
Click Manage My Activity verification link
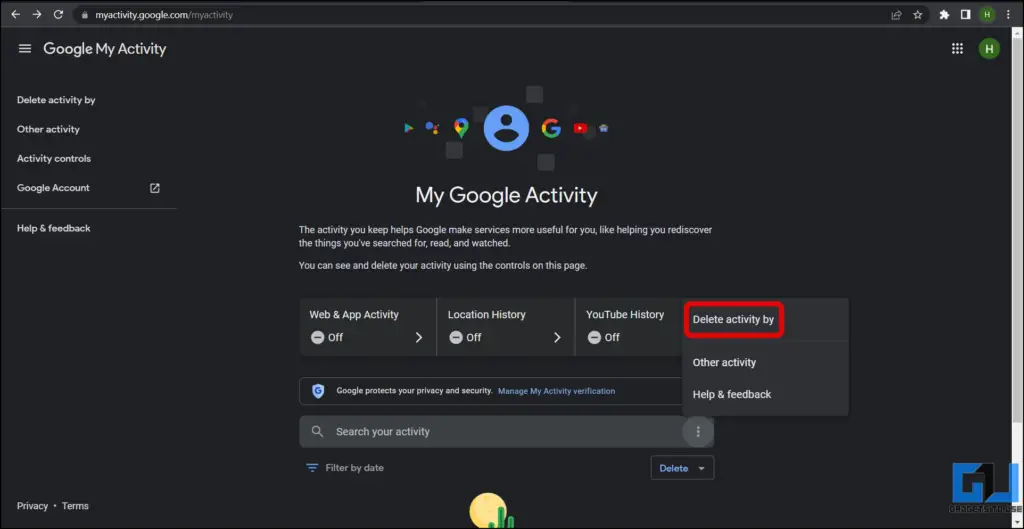(x=556, y=391)
